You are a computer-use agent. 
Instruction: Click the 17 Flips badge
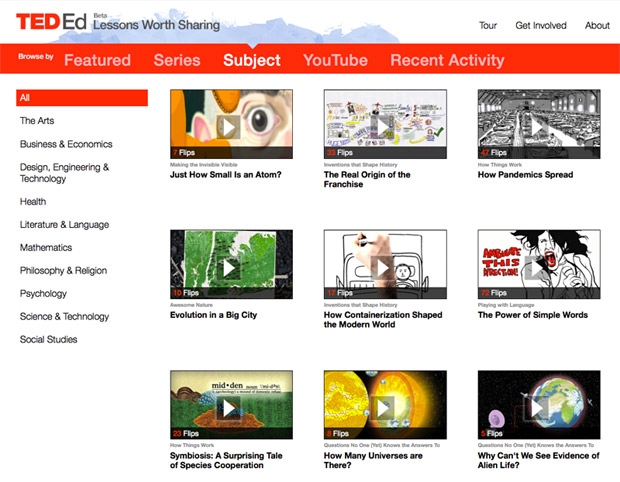[340, 293]
